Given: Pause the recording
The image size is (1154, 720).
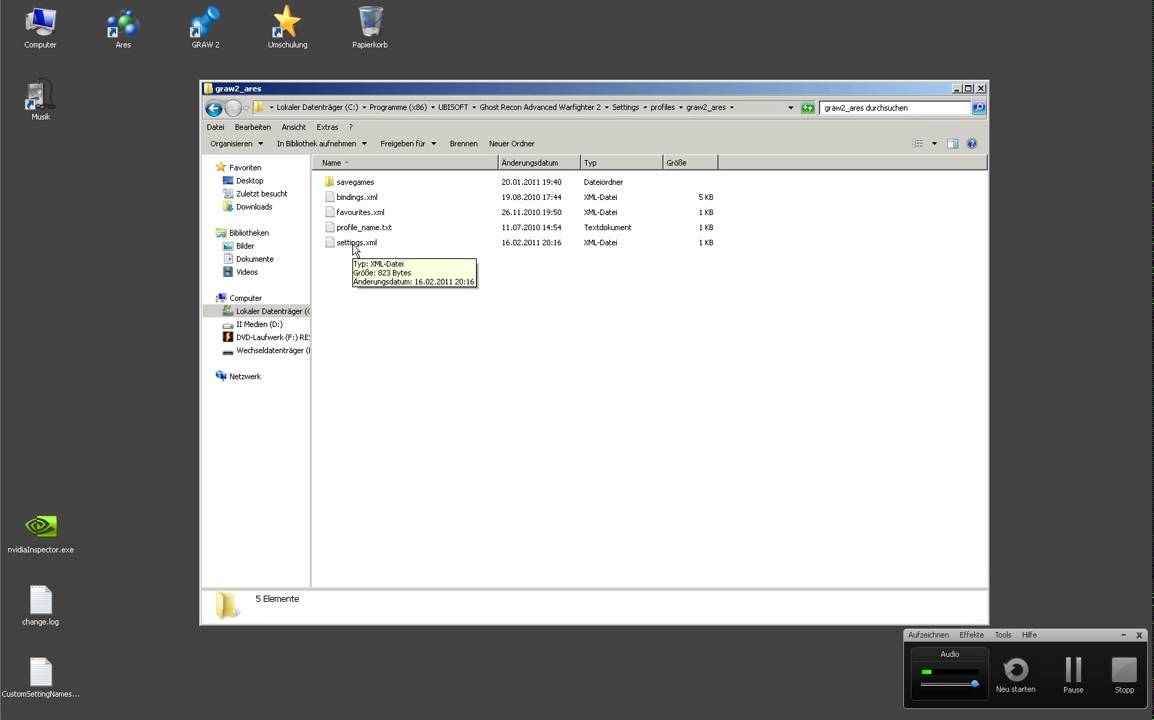Looking at the screenshot, I should (x=1073, y=675).
